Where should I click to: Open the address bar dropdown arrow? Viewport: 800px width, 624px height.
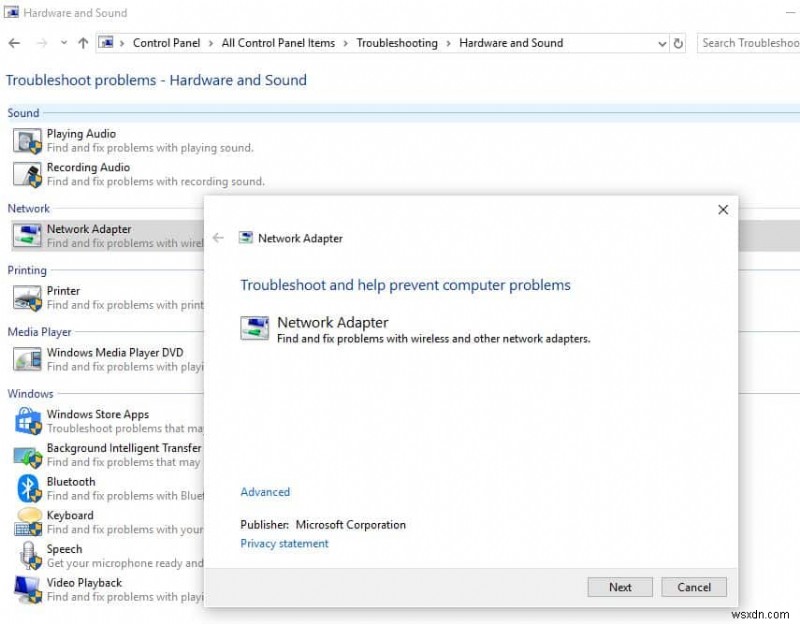tap(662, 43)
